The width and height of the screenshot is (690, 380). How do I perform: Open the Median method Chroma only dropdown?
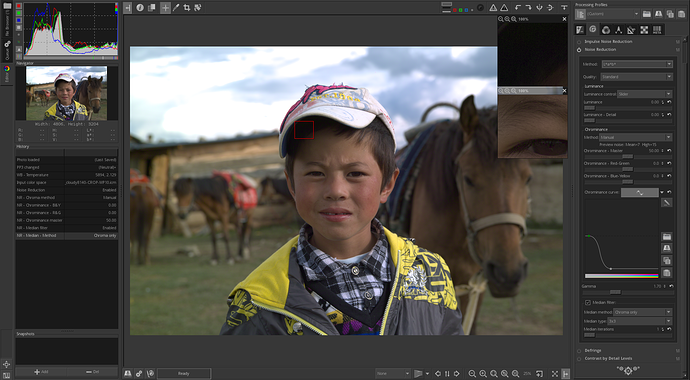[x=642, y=312]
